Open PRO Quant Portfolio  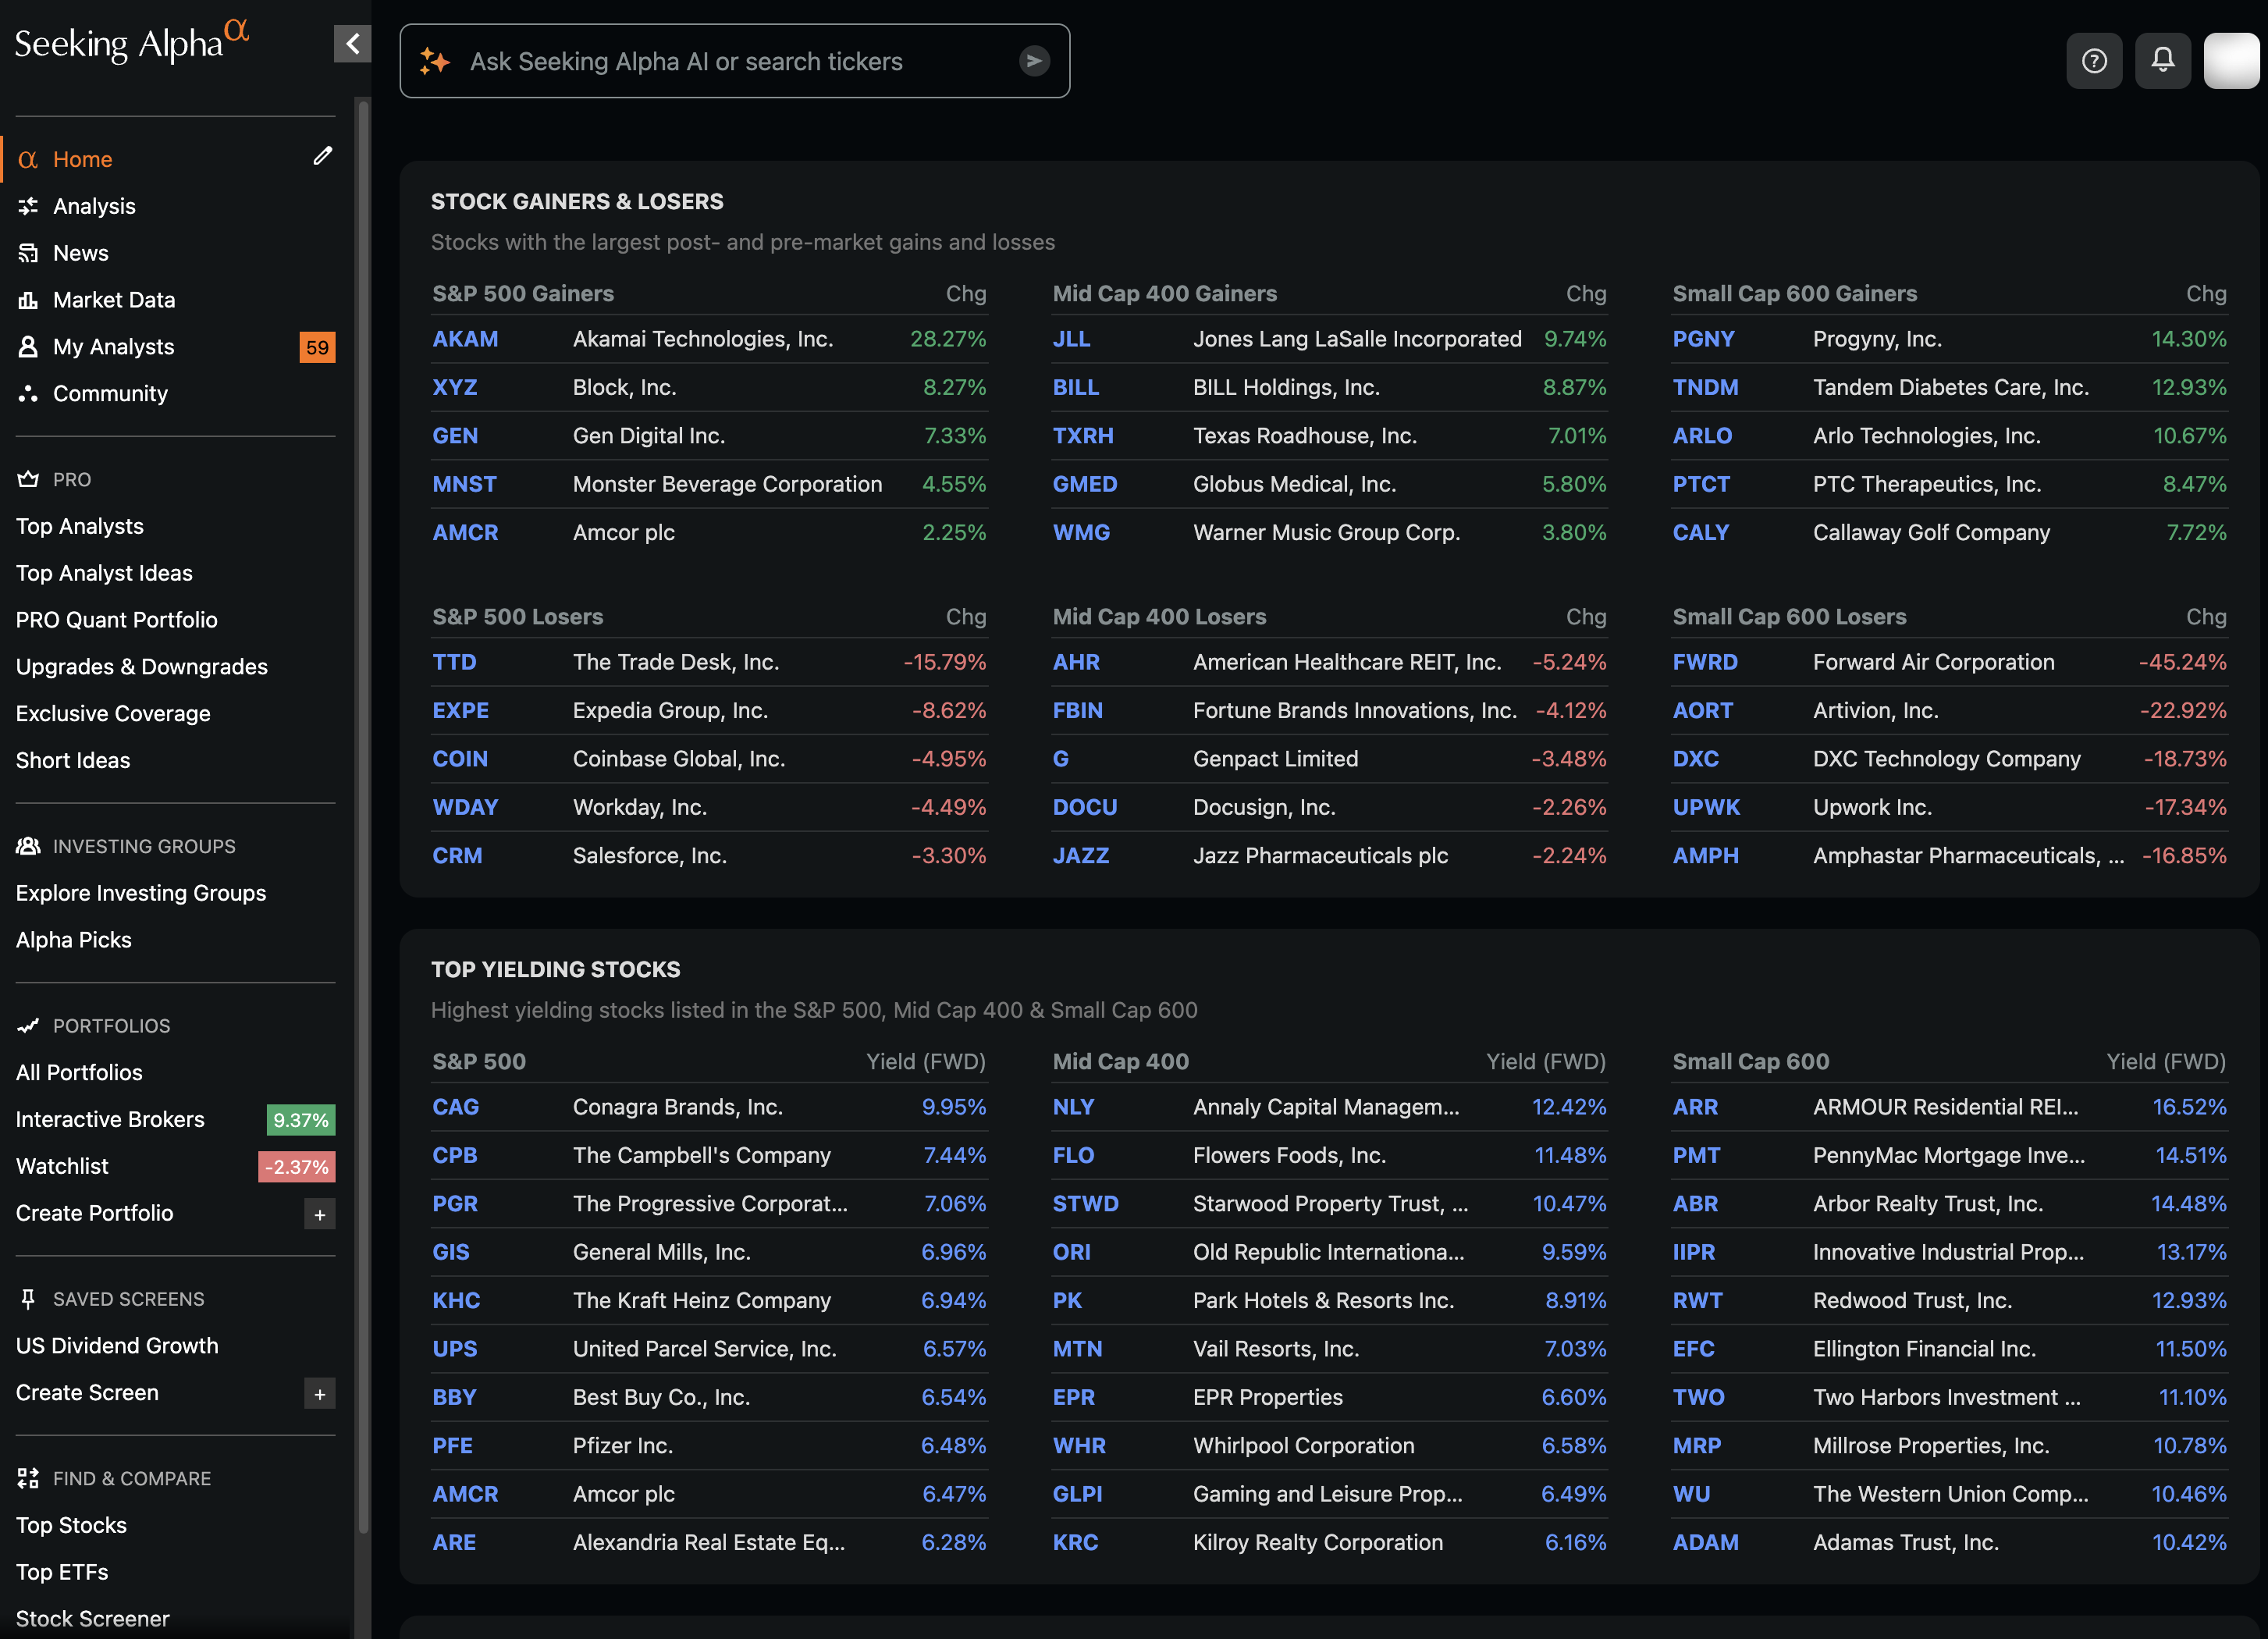116,620
